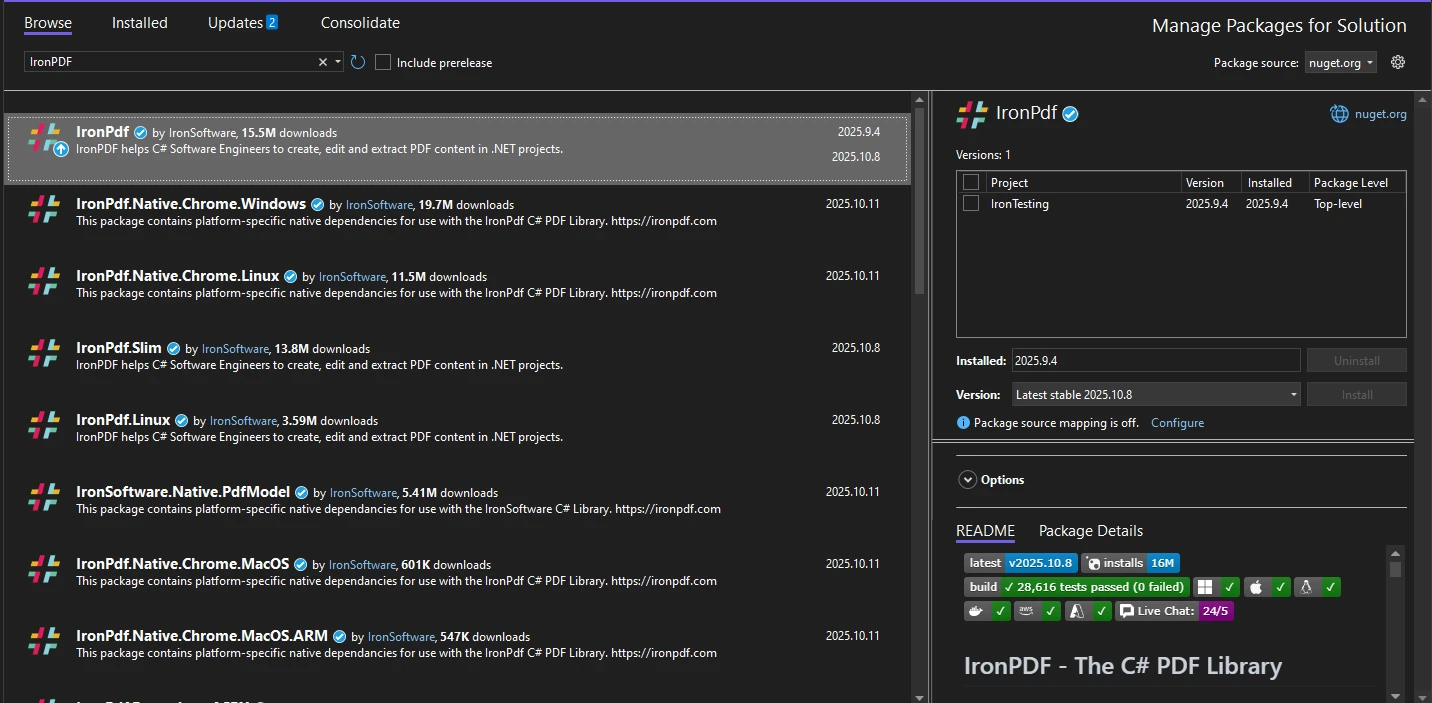Open the Package source dropdown
Screen dimensions: 1432x703
(1340, 62)
